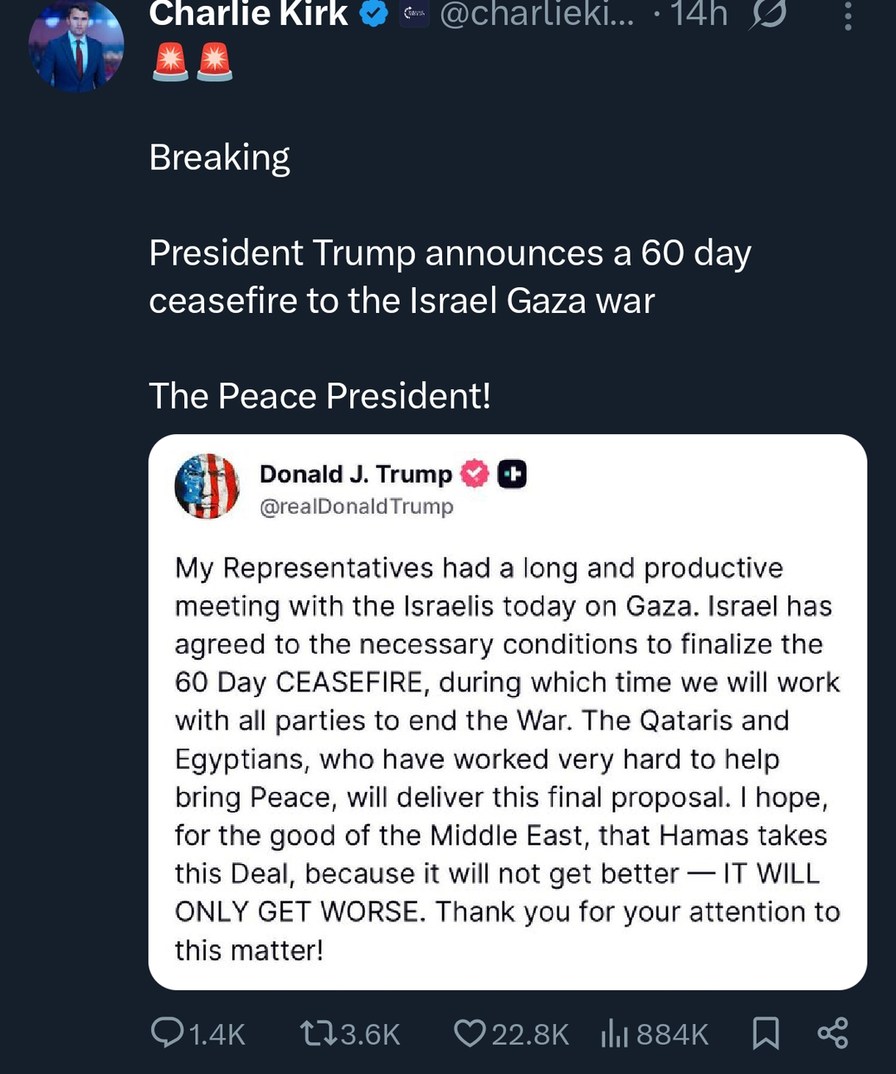Click the Donald J. Trump name in the quote

pos(355,474)
